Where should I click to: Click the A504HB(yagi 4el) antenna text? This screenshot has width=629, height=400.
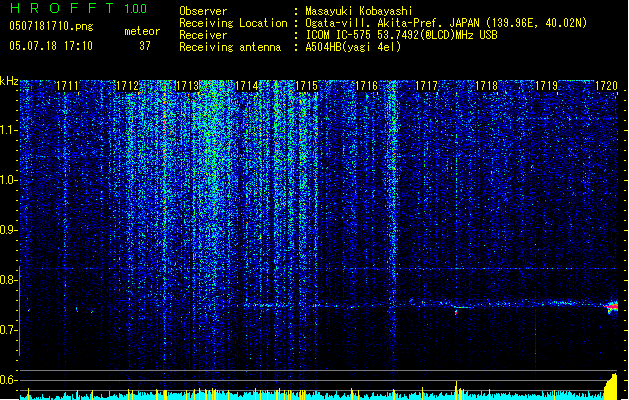click(x=353, y=47)
